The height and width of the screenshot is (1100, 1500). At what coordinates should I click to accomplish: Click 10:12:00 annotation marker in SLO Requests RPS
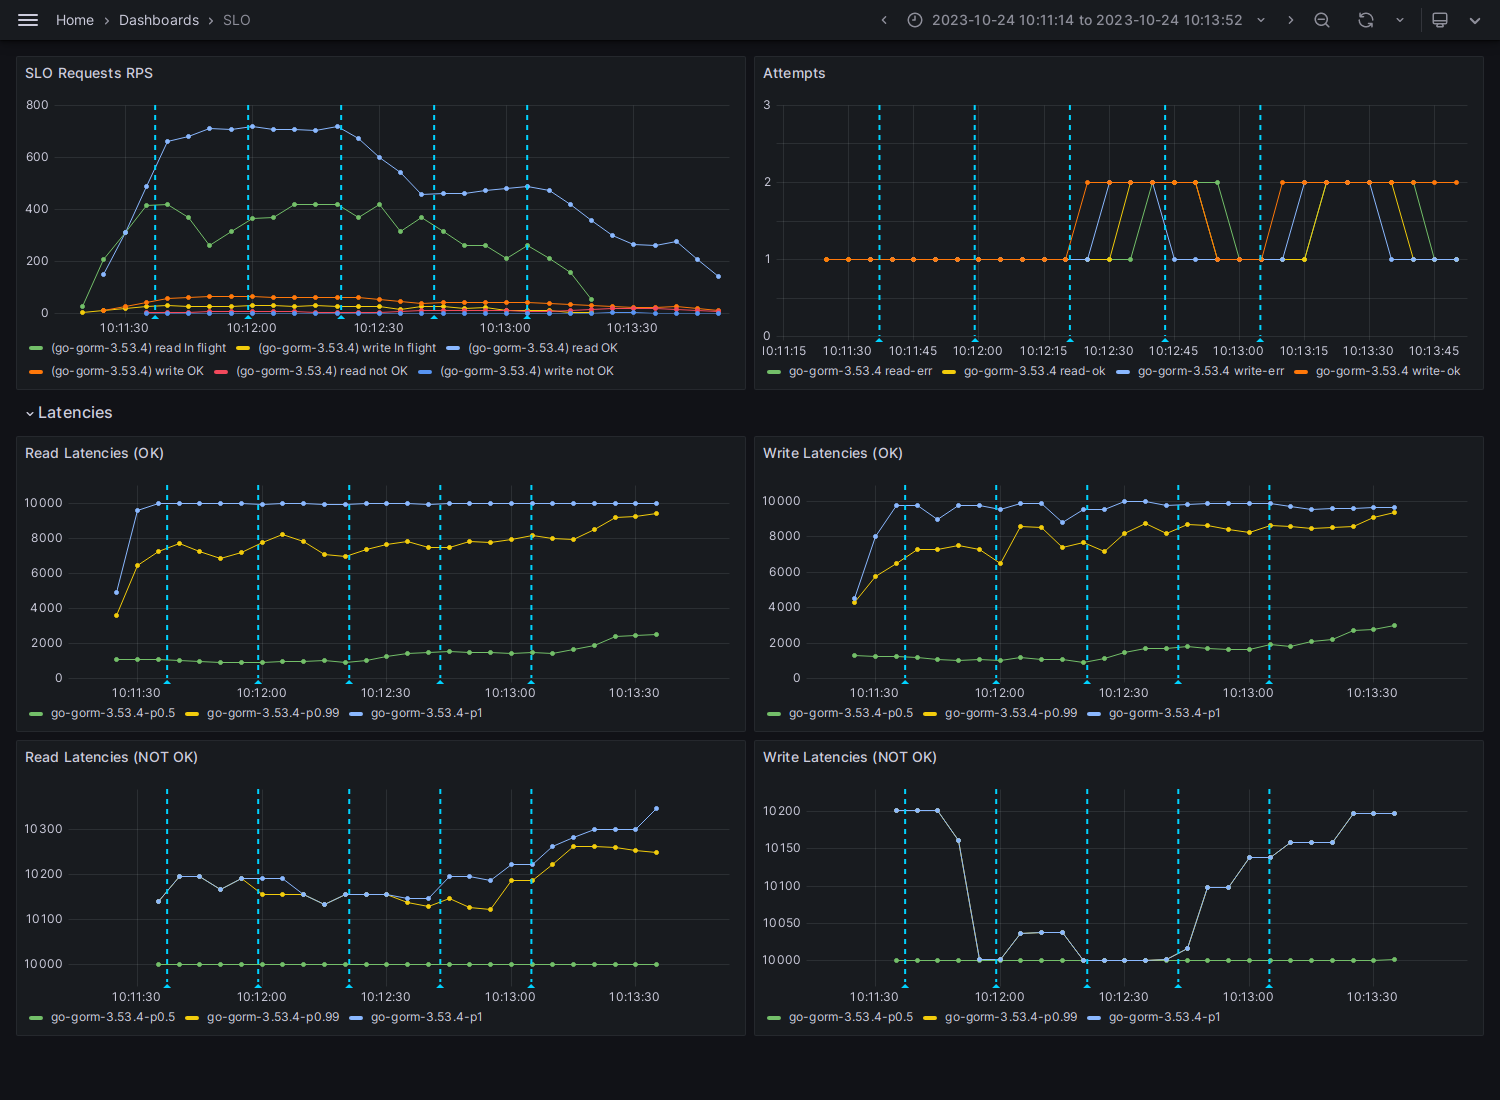pyautogui.click(x=248, y=316)
